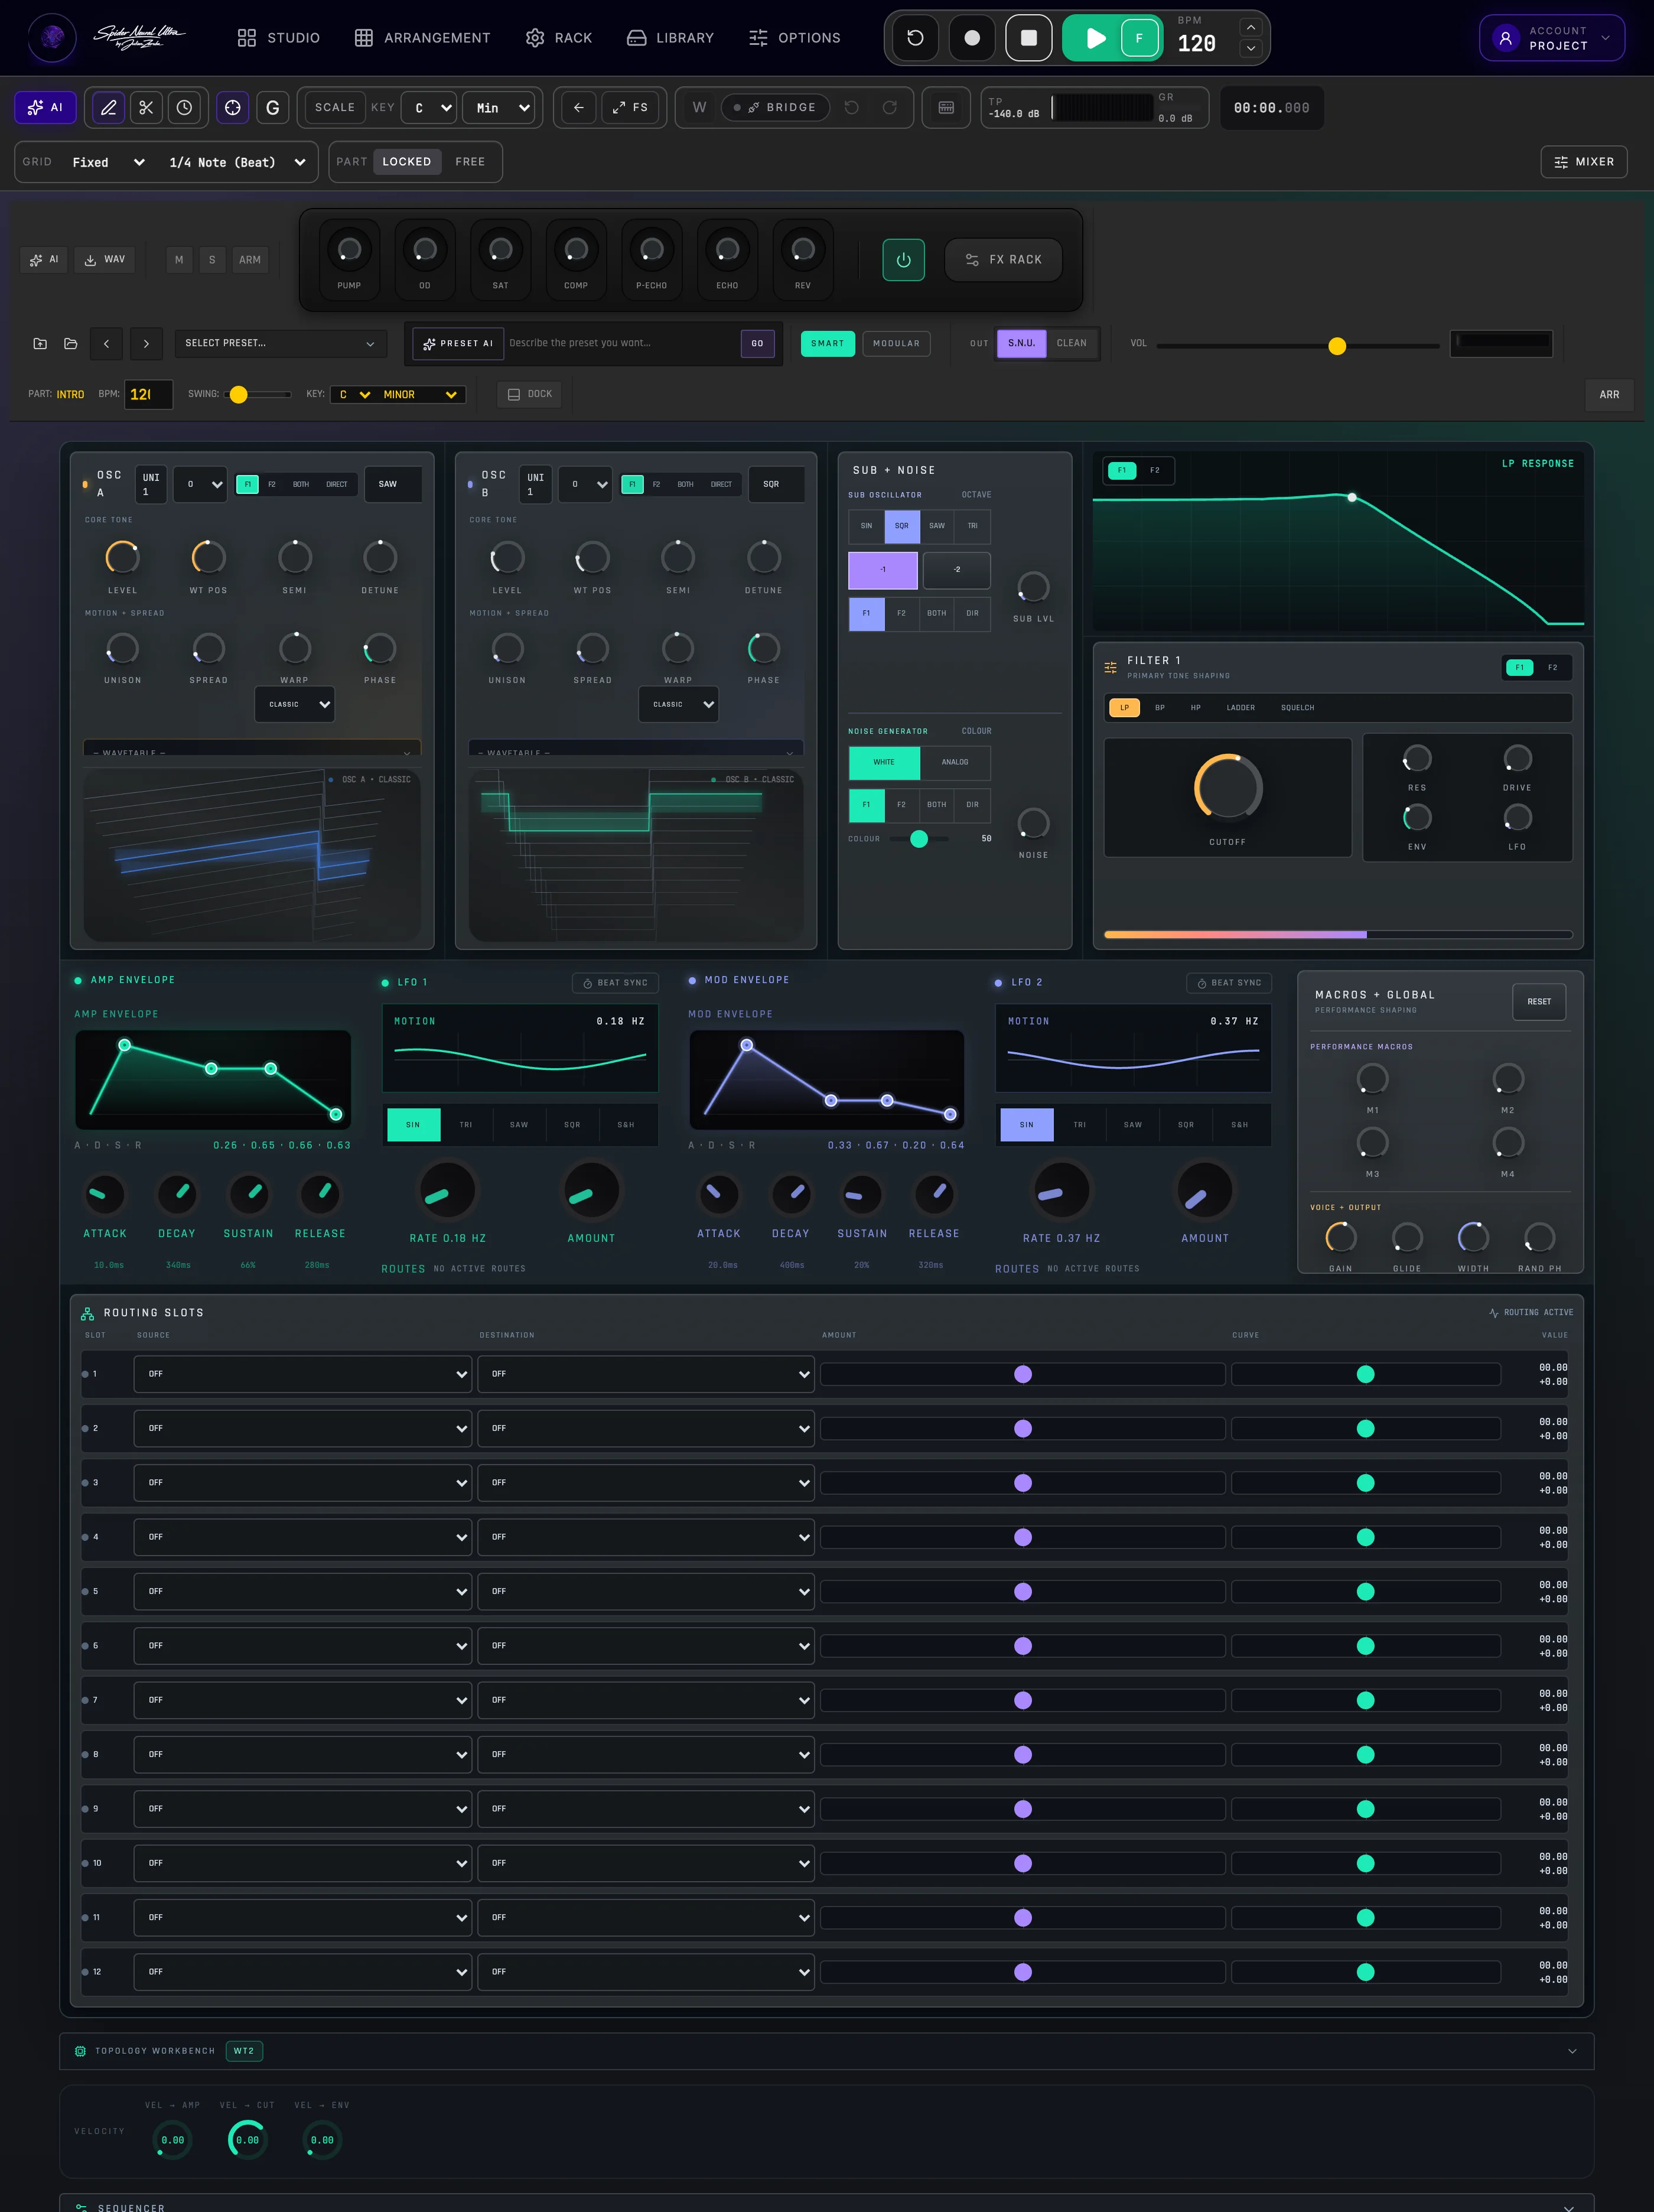Open the RACK tab
Image resolution: width=1654 pixels, height=2212 pixels.
click(559, 38)
